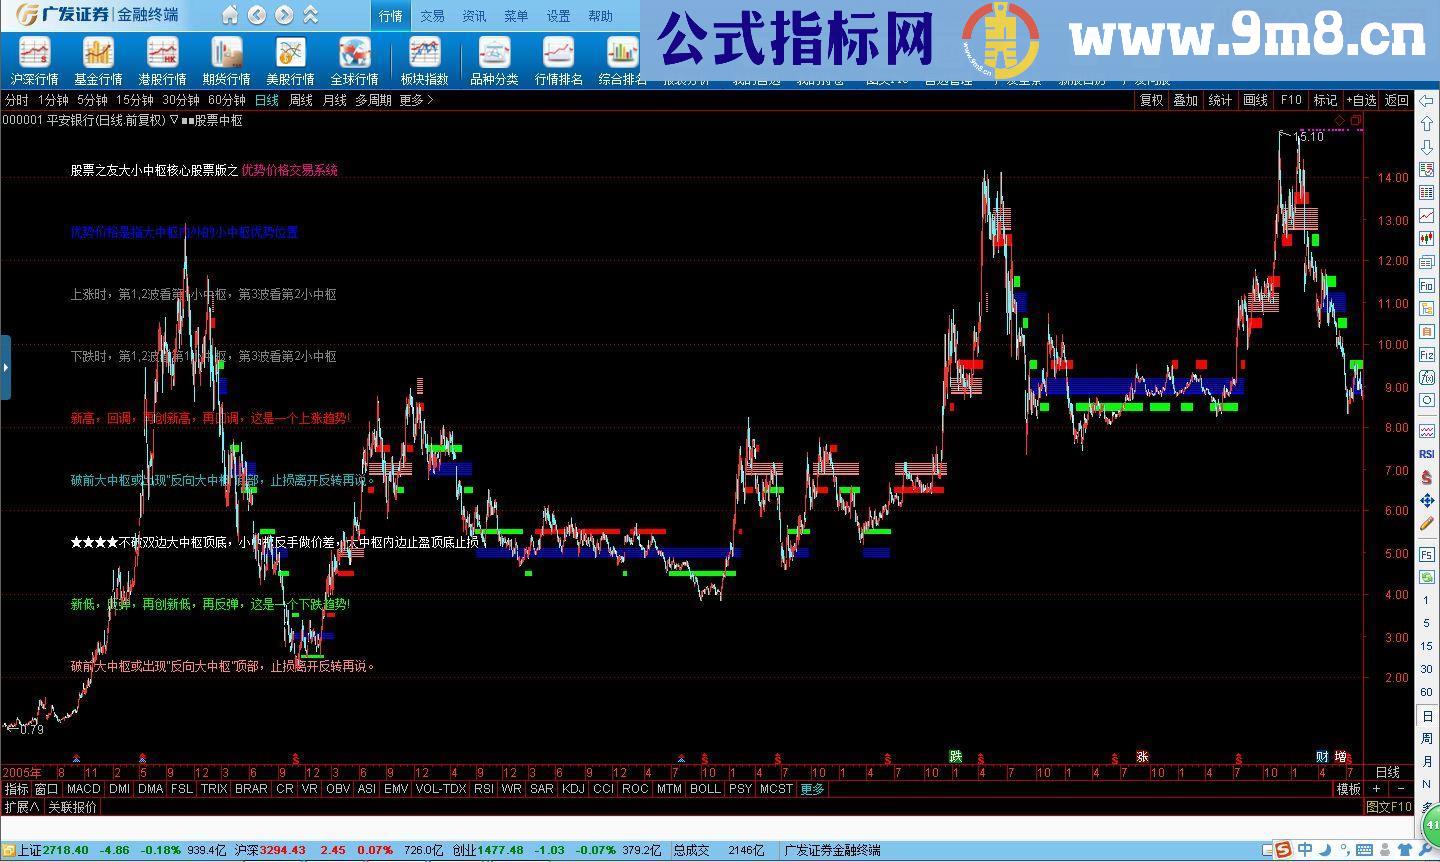Open the 叠加 overlay option

pos(1186,100)
